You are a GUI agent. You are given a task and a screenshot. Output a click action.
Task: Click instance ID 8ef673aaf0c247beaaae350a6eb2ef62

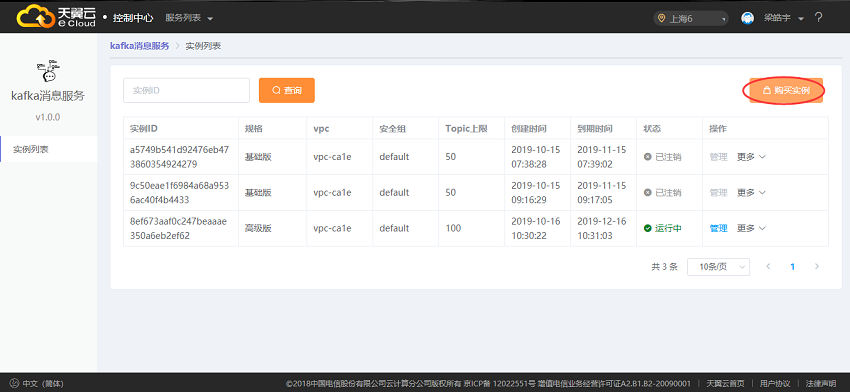point(178,228)
